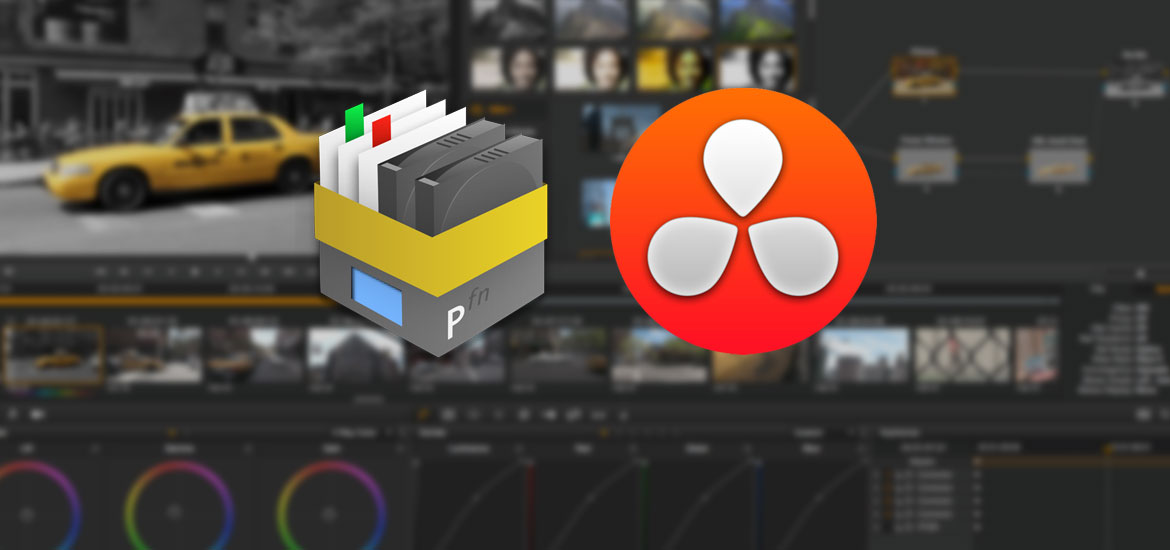
Task: Select the orange-outlined taxi clip thumbnail
Action: pos(54,354)
